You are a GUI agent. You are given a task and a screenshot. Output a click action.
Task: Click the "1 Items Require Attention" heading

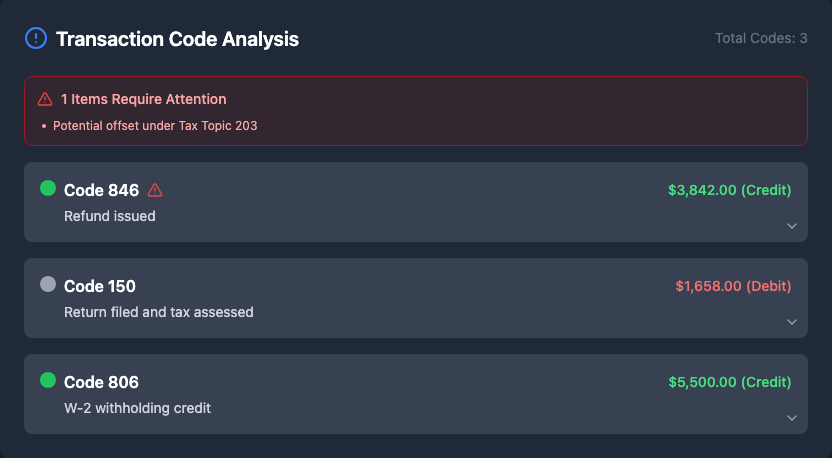pos(143,99)
